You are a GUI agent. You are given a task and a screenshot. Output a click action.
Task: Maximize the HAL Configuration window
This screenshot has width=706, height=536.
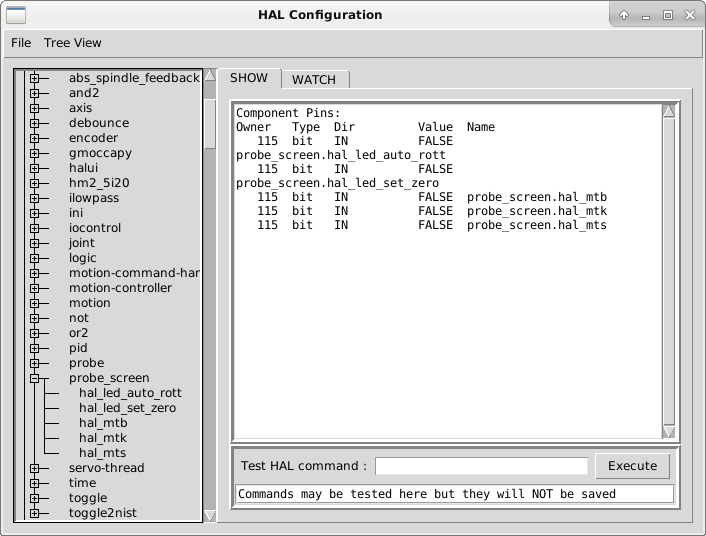(668, 15)
